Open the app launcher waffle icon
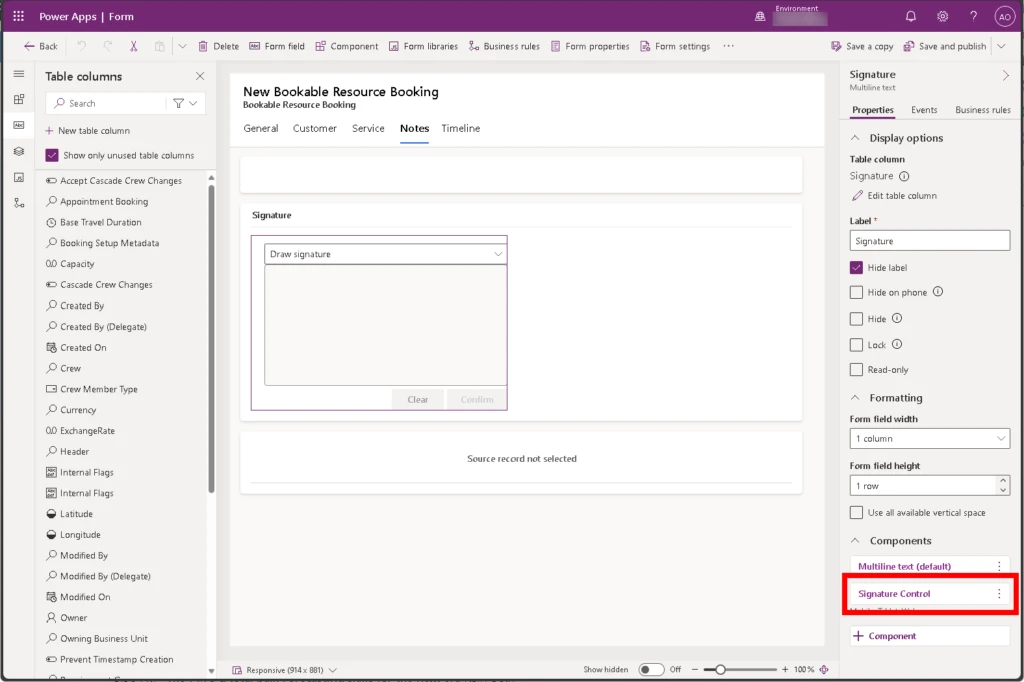This screenshot has height=682, width=1024. [18, 16]
